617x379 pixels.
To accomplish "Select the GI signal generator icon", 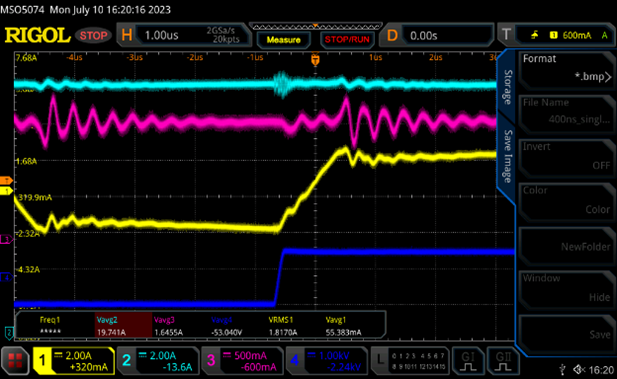I will pyautogui.click(x=467, y=361).
